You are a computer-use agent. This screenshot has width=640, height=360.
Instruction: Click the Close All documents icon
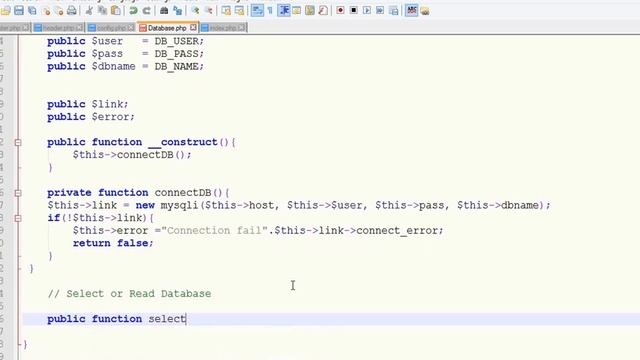coord(59,10)
